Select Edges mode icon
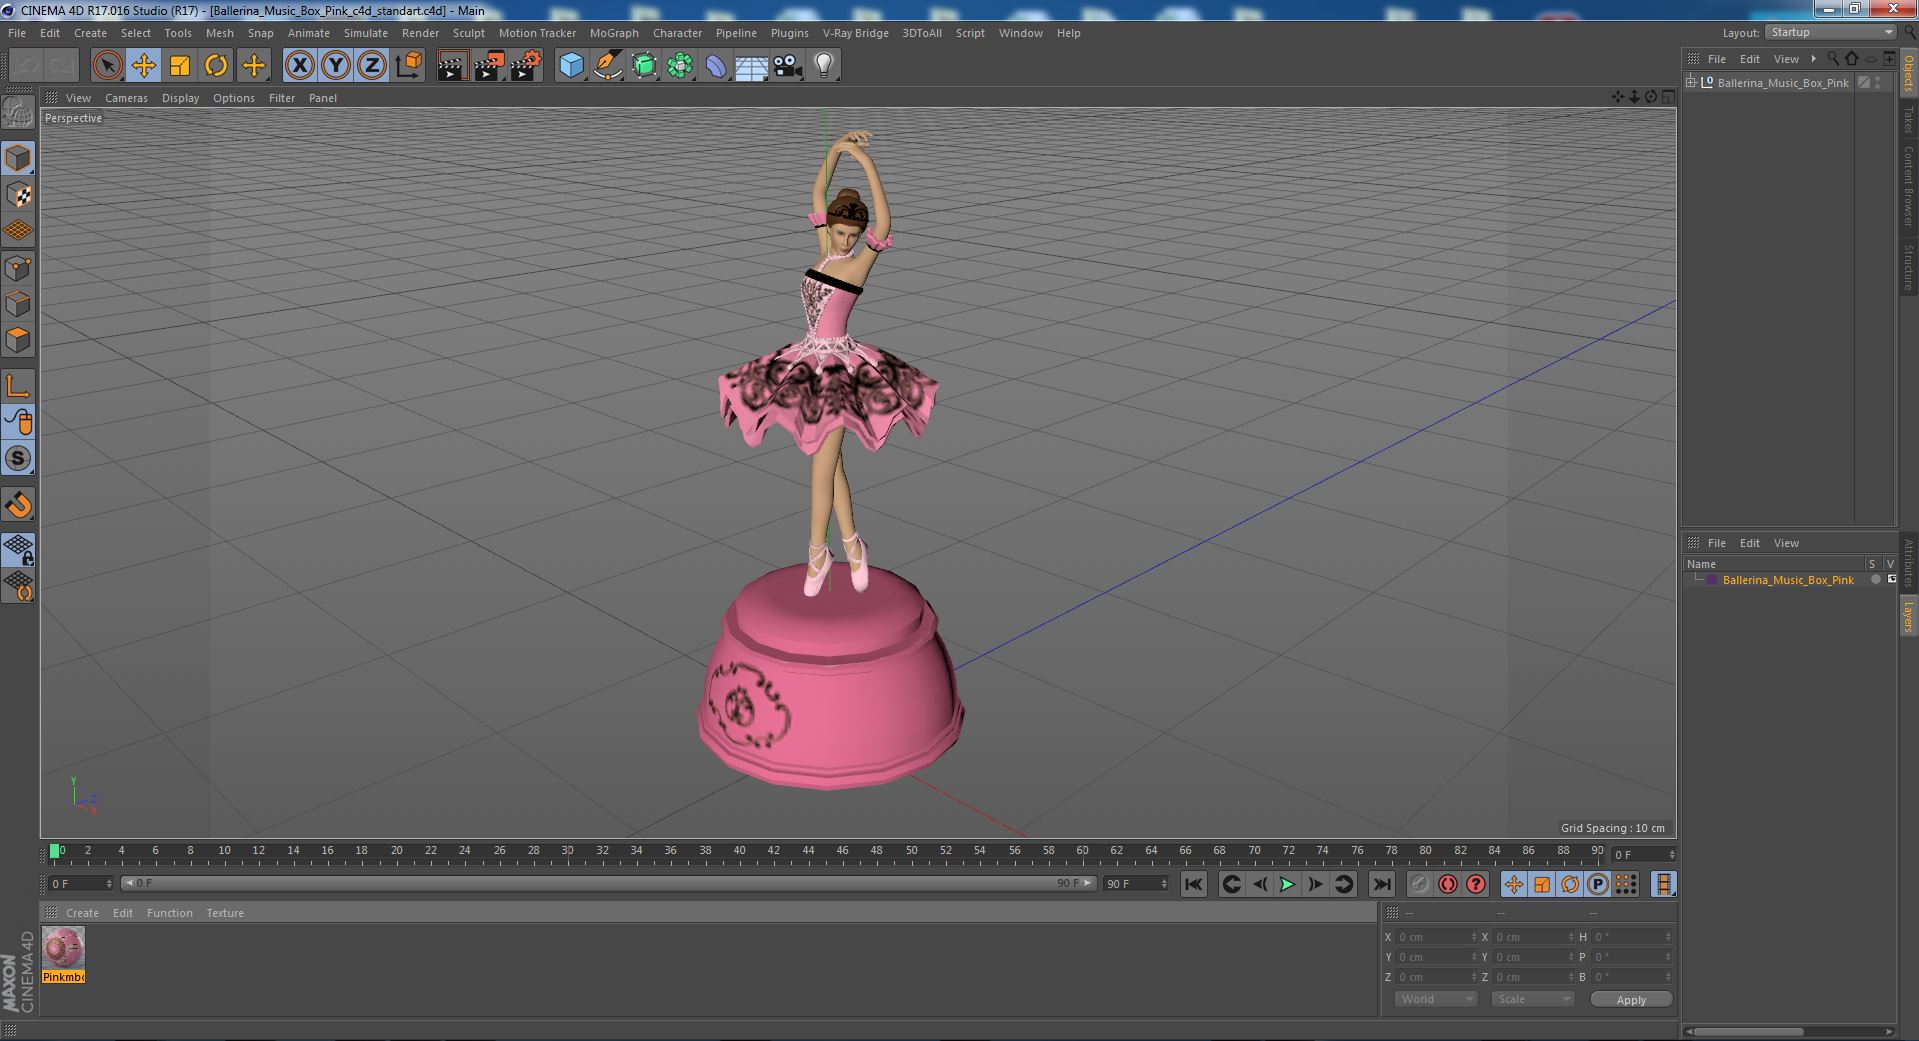The image size is (1919, 1041). coord(18,304)
